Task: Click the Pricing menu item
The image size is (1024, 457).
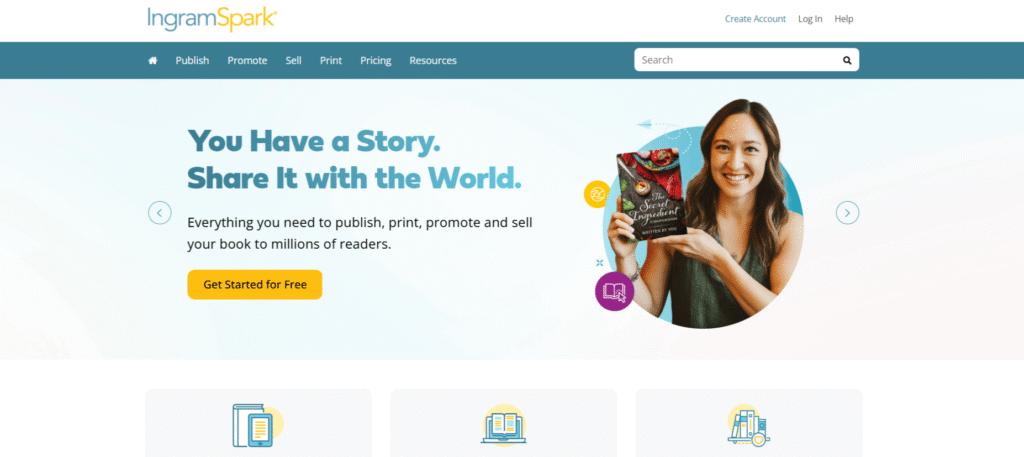Action: (376, 60)
